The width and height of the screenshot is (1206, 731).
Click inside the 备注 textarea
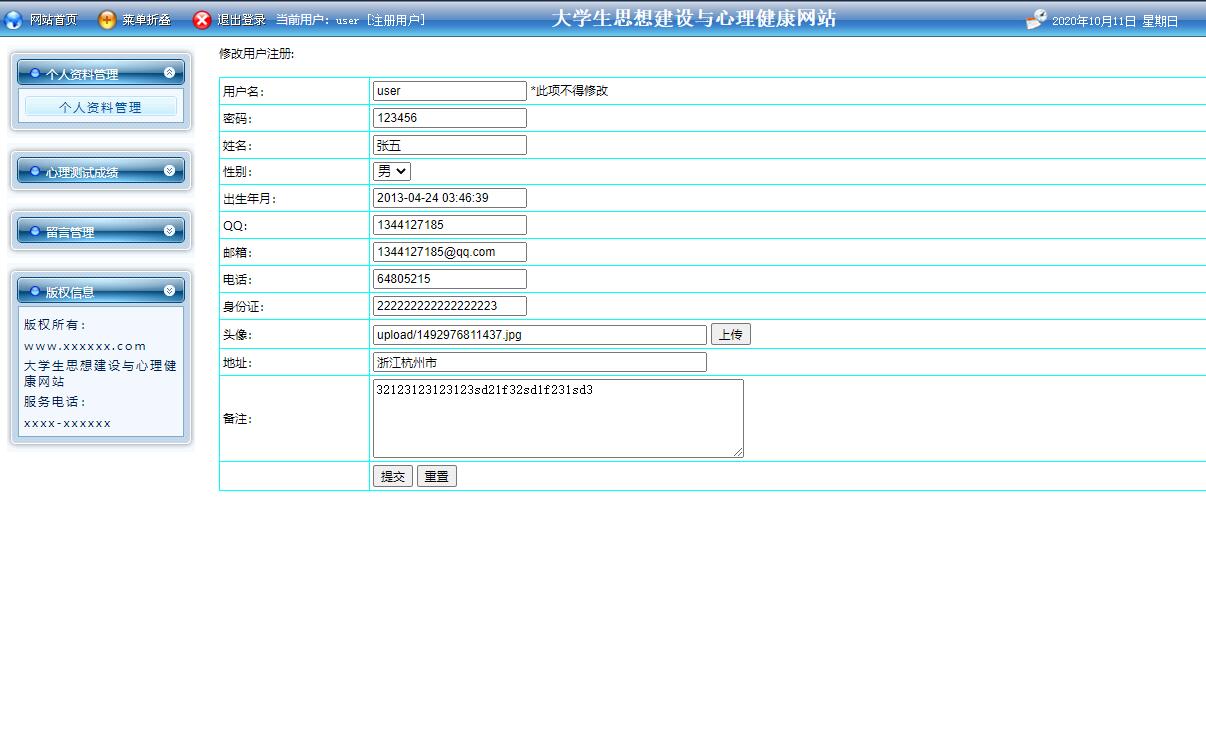pos(558,418)
